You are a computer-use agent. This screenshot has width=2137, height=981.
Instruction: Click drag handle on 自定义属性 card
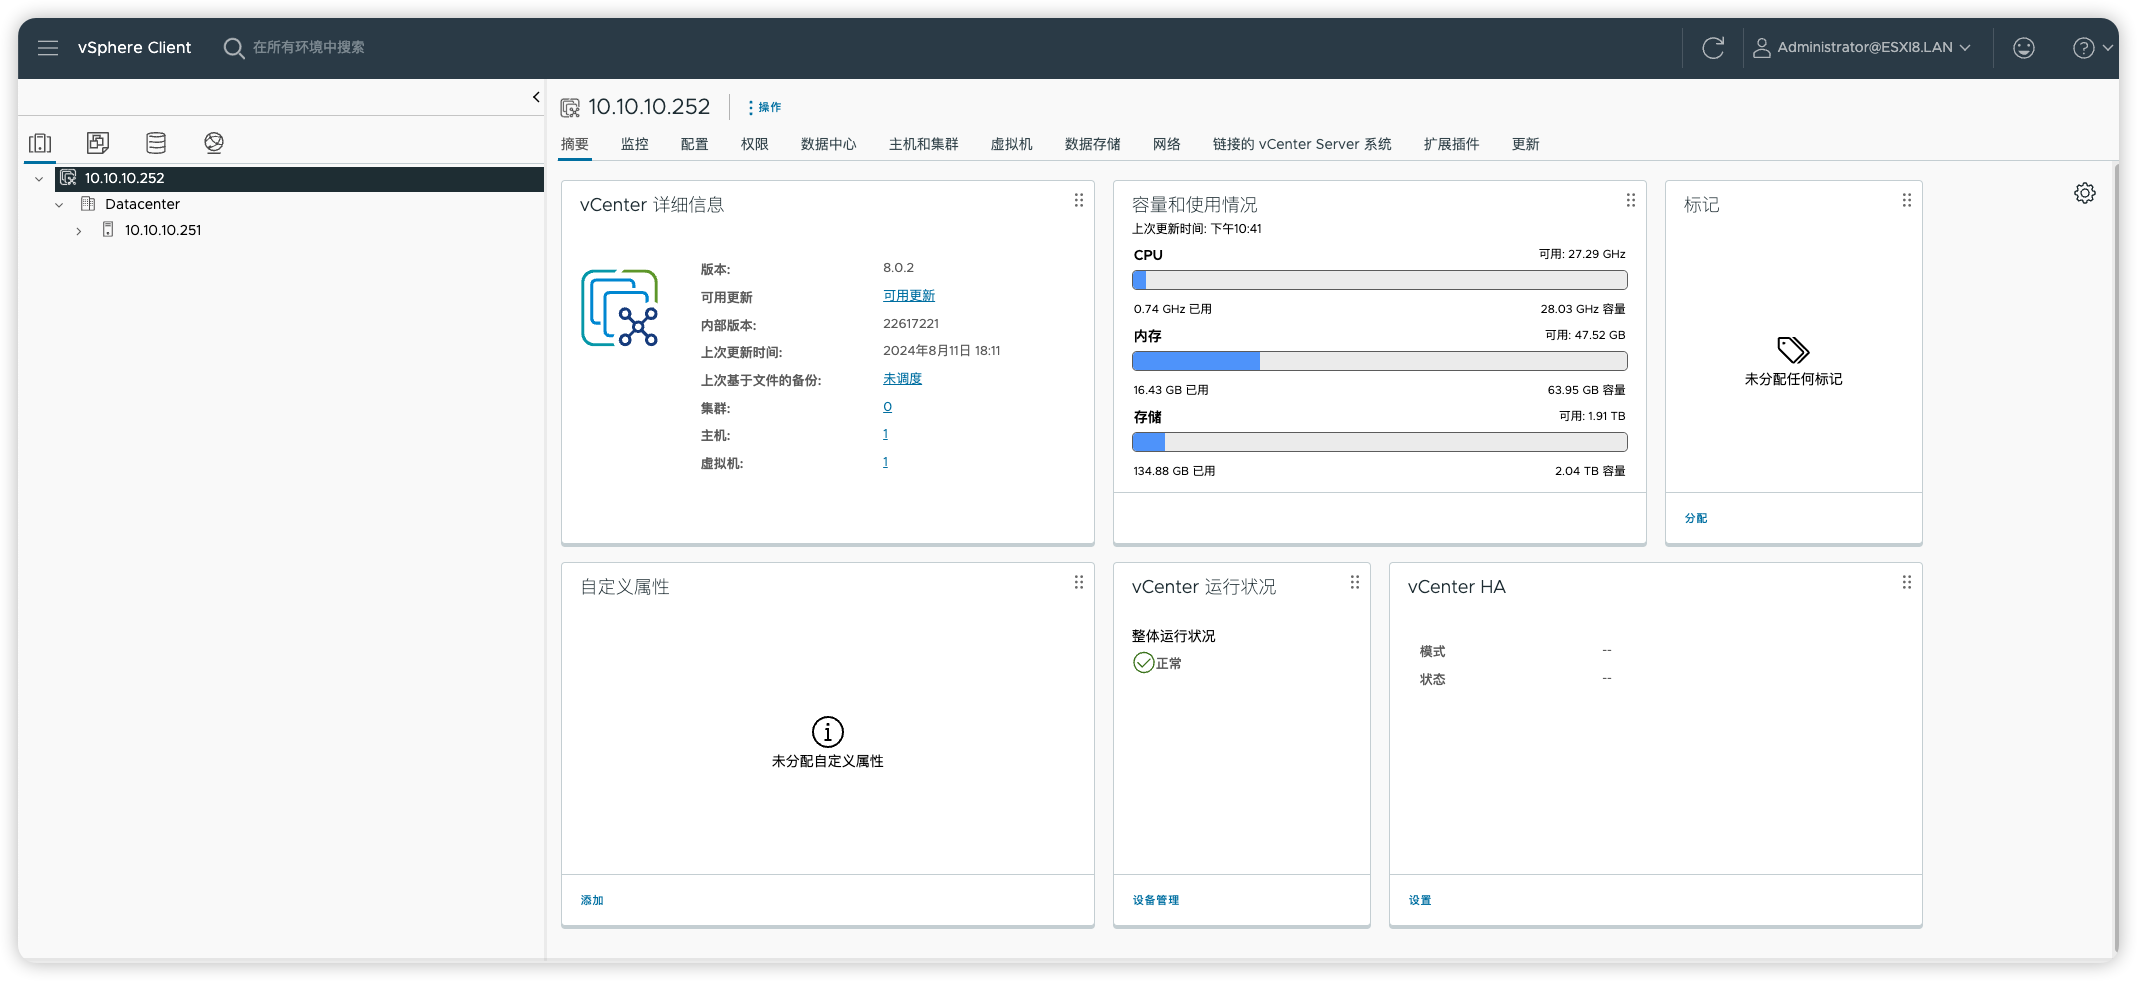tap(1079, 582)
